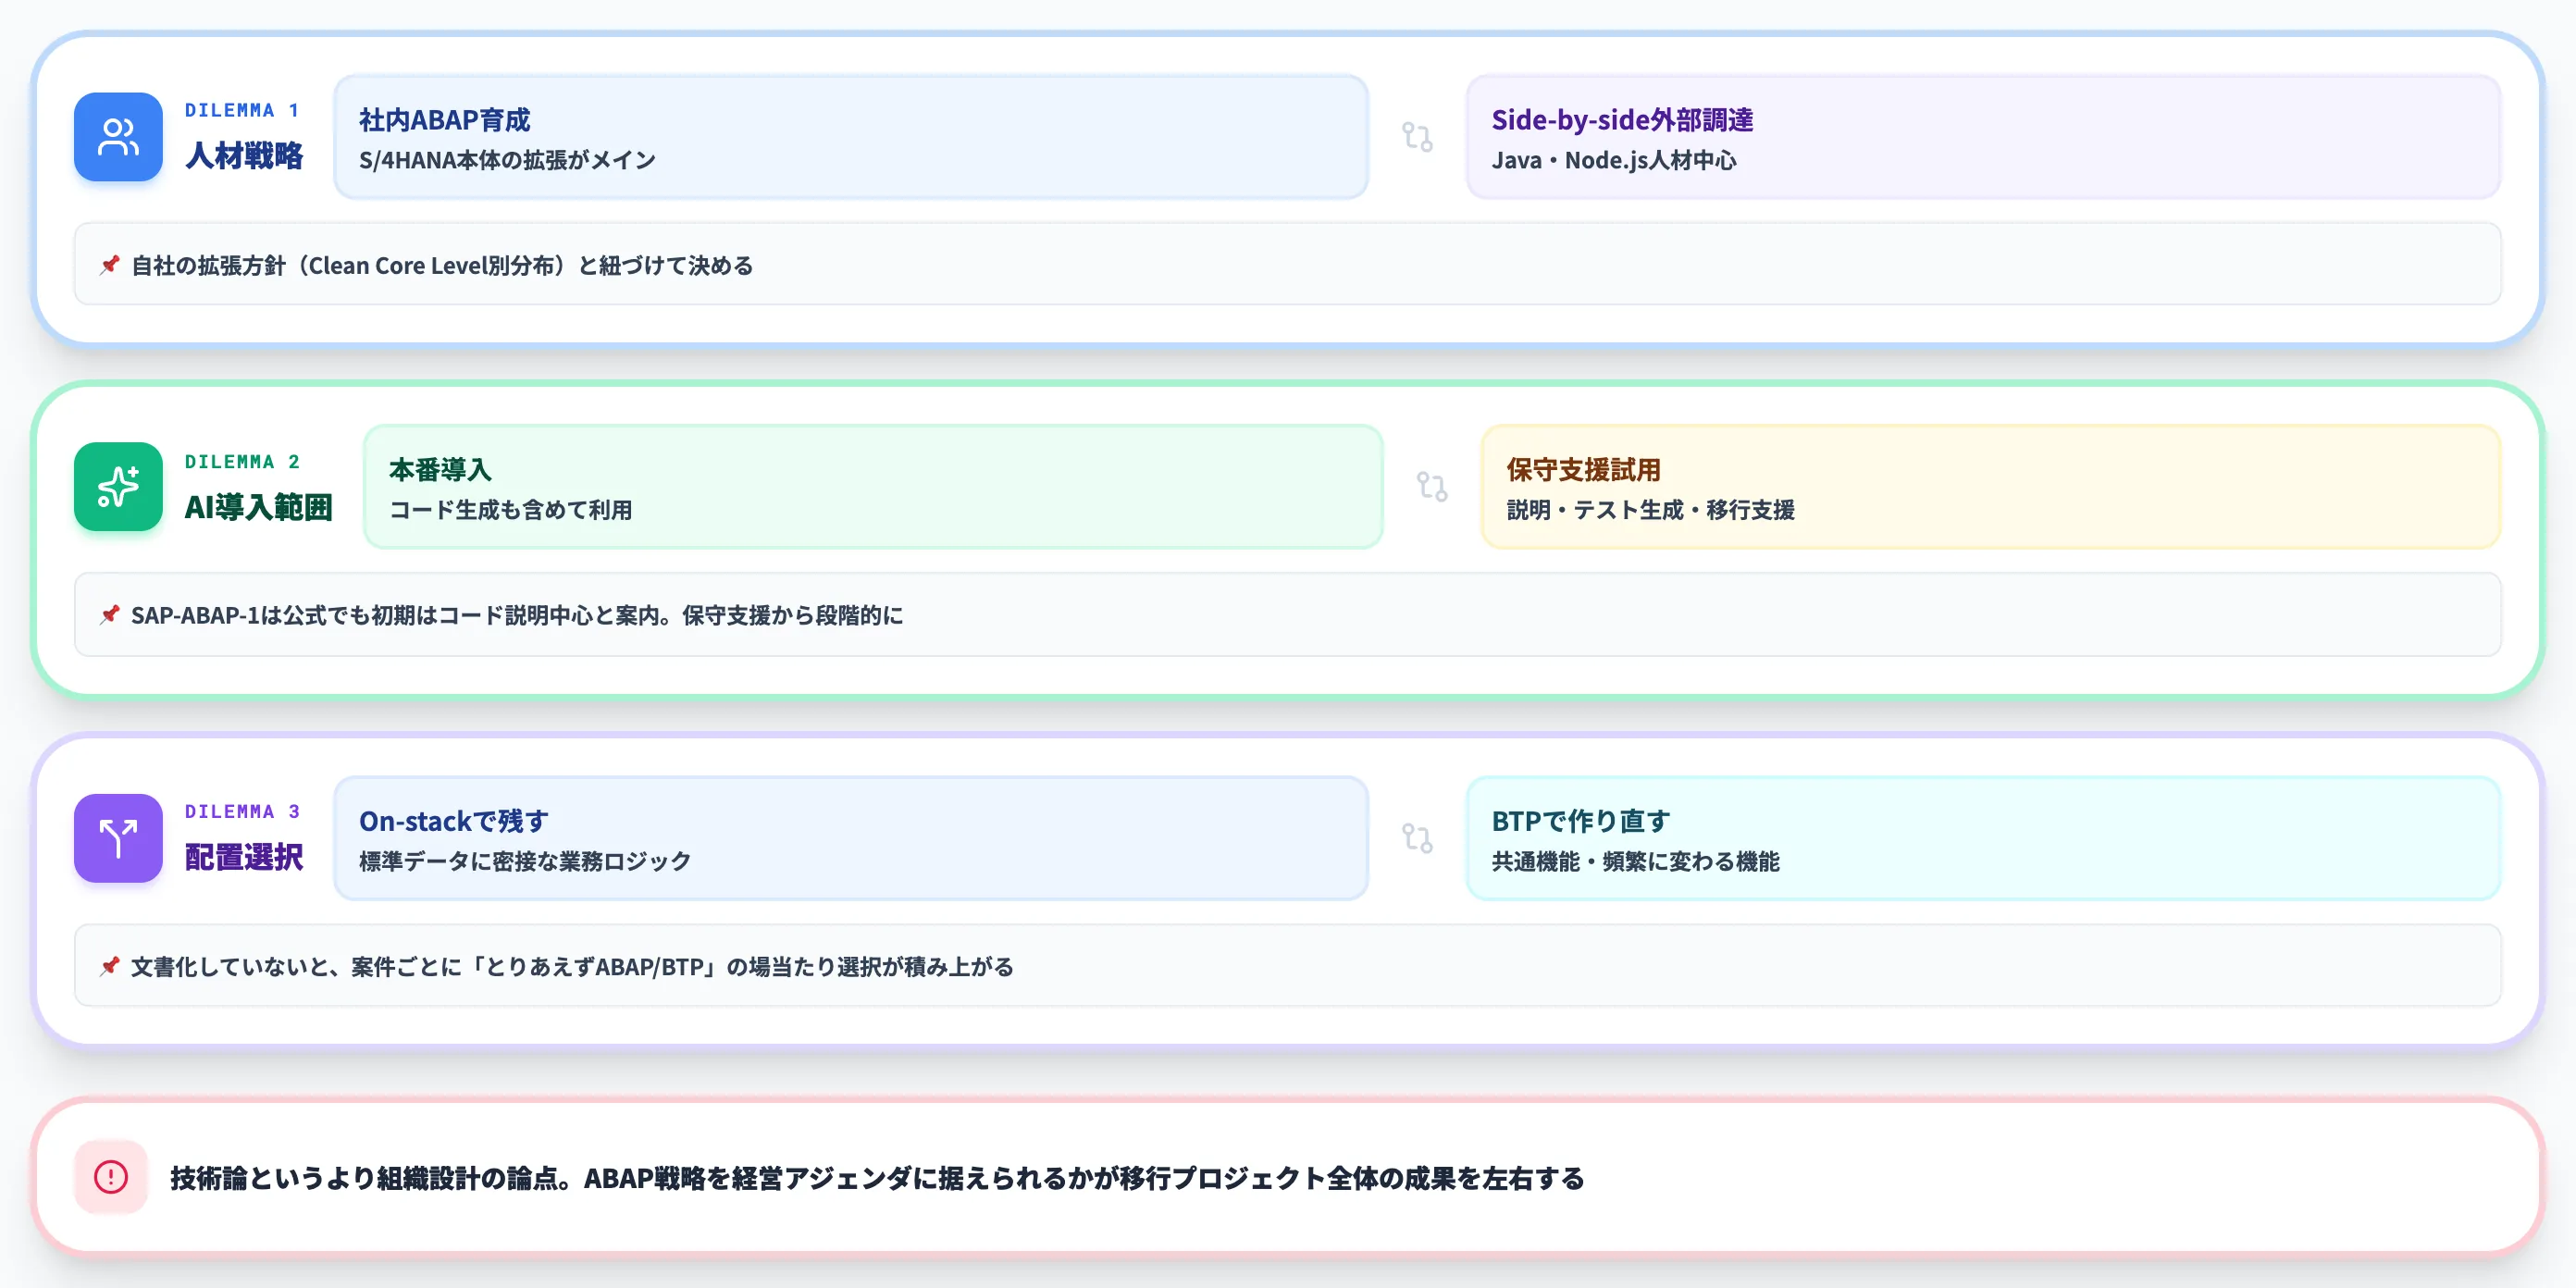Click the compare-arrows icon between 社内ABAP育成 and Side-by-side

coord(1417,137)
